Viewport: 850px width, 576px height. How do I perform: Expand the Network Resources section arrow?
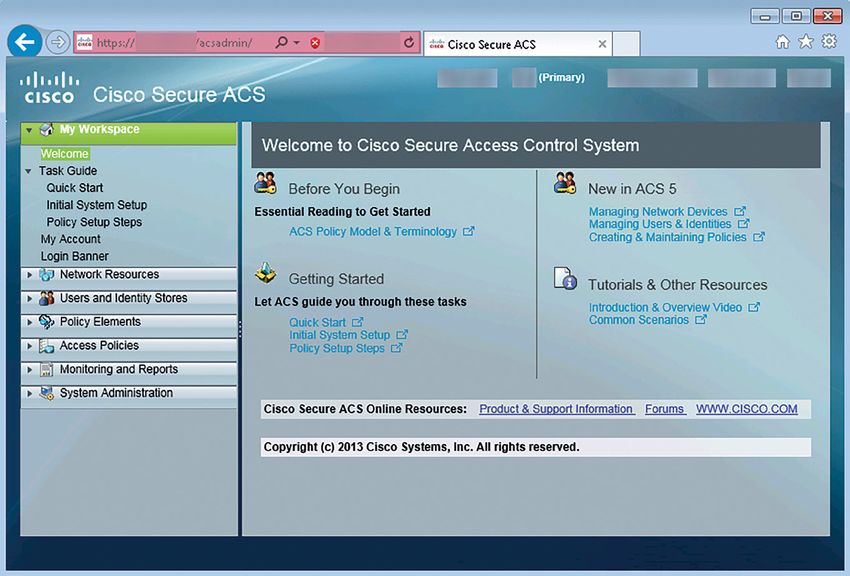30,275
